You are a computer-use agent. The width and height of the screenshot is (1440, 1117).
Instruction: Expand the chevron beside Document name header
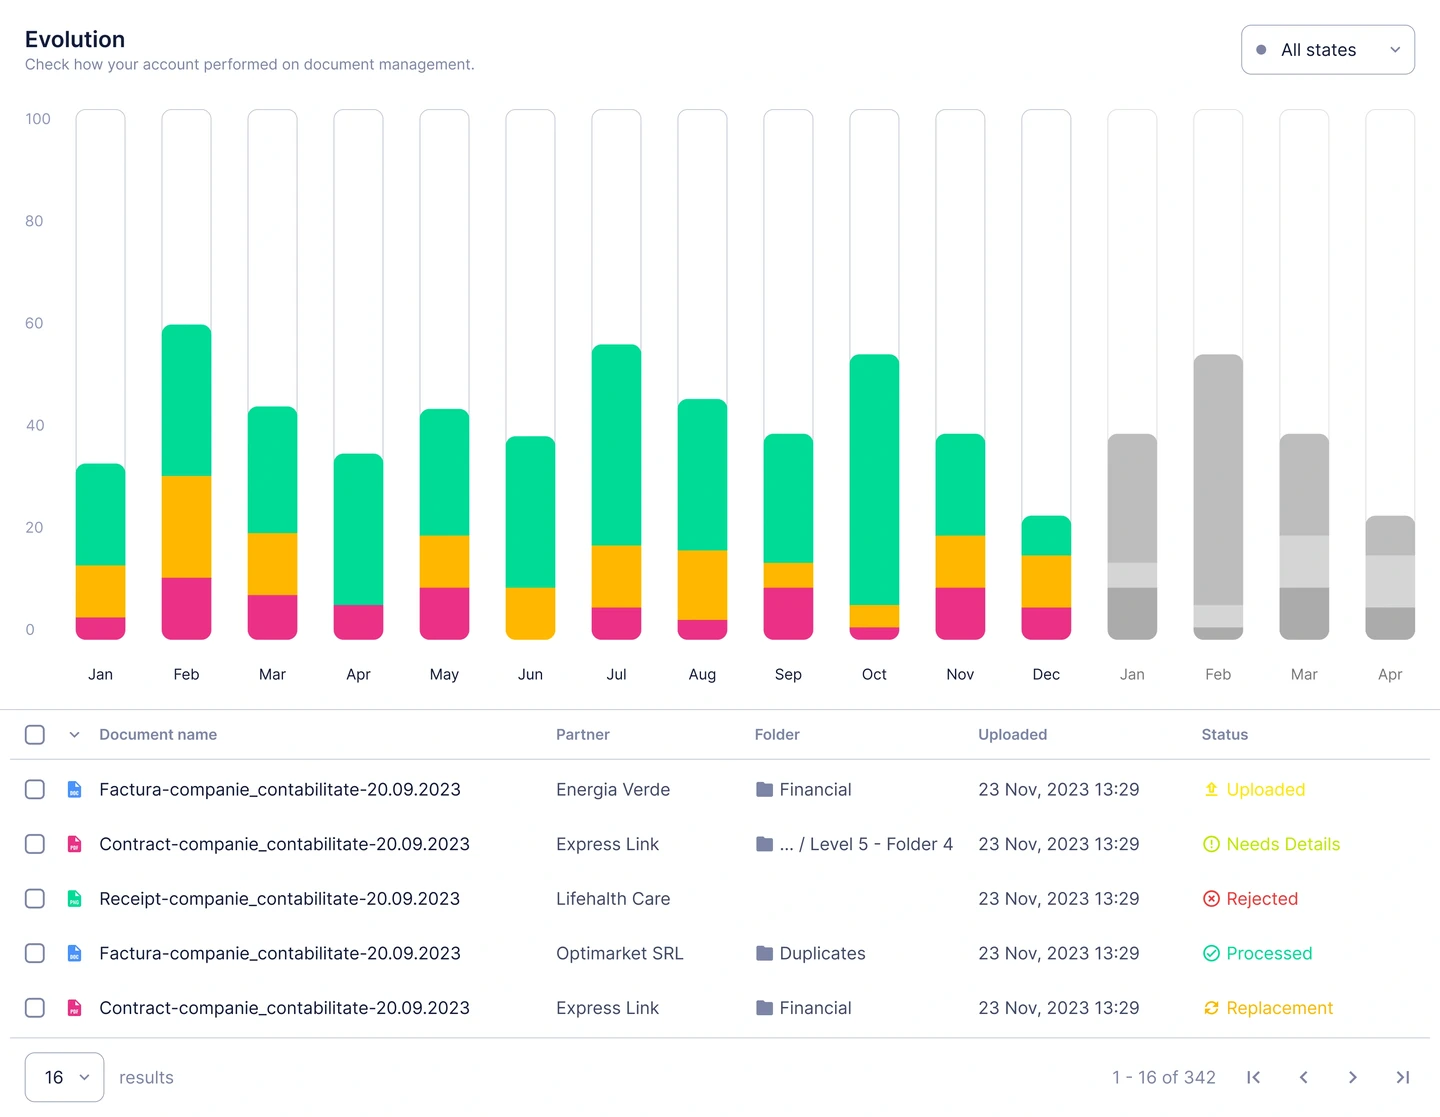pyautogui.click(x=74, y=735)
